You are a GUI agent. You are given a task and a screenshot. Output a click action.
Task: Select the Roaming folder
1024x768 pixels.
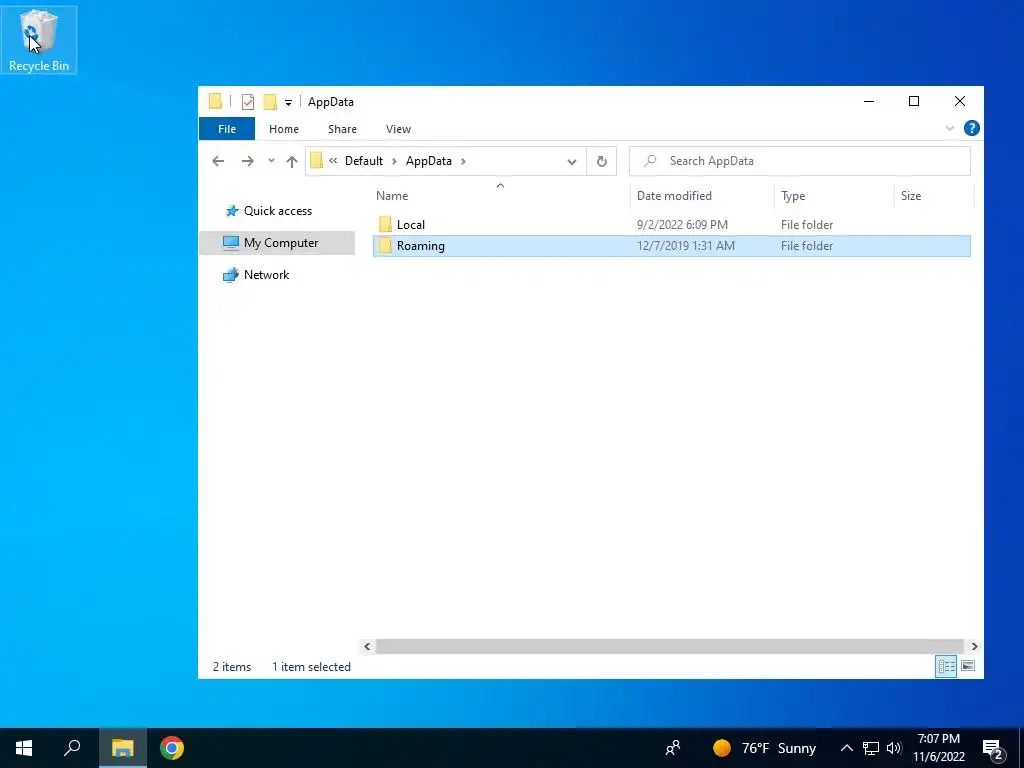[671, 246]
